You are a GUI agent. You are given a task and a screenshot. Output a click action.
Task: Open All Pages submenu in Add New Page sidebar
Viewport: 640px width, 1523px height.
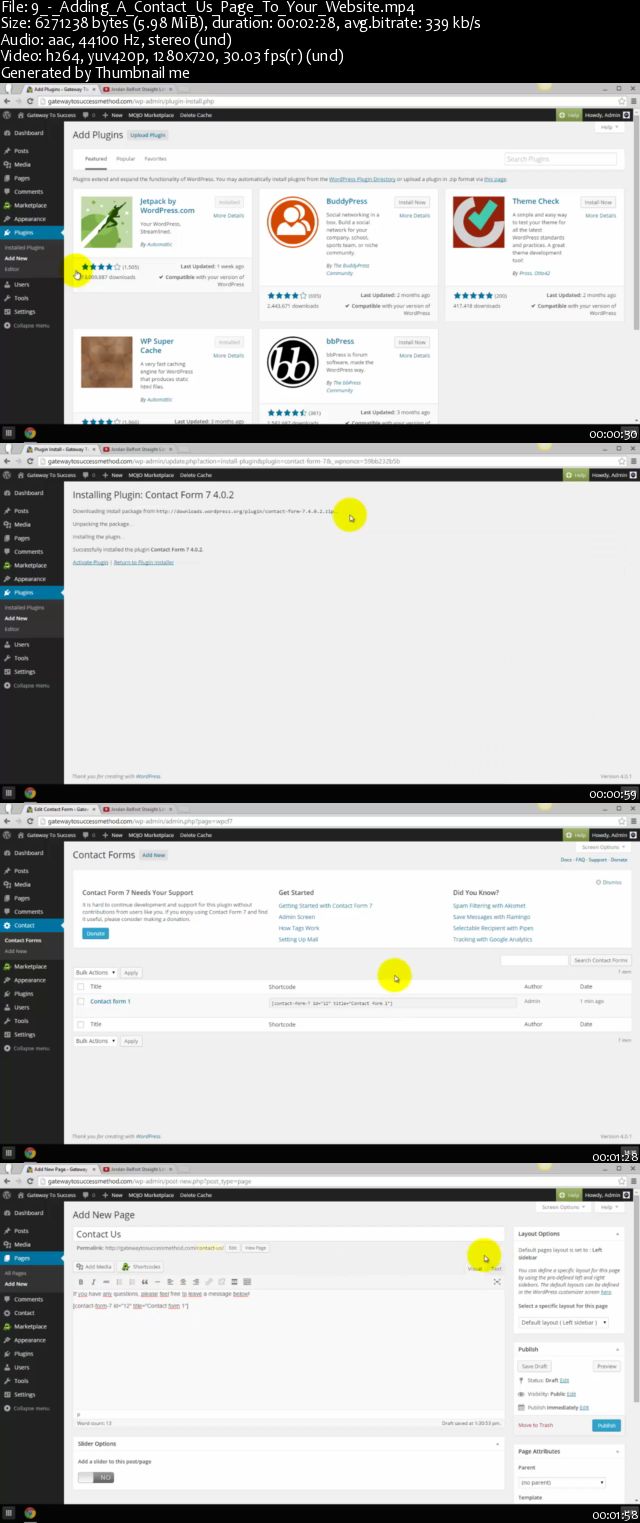[16, 1273]
